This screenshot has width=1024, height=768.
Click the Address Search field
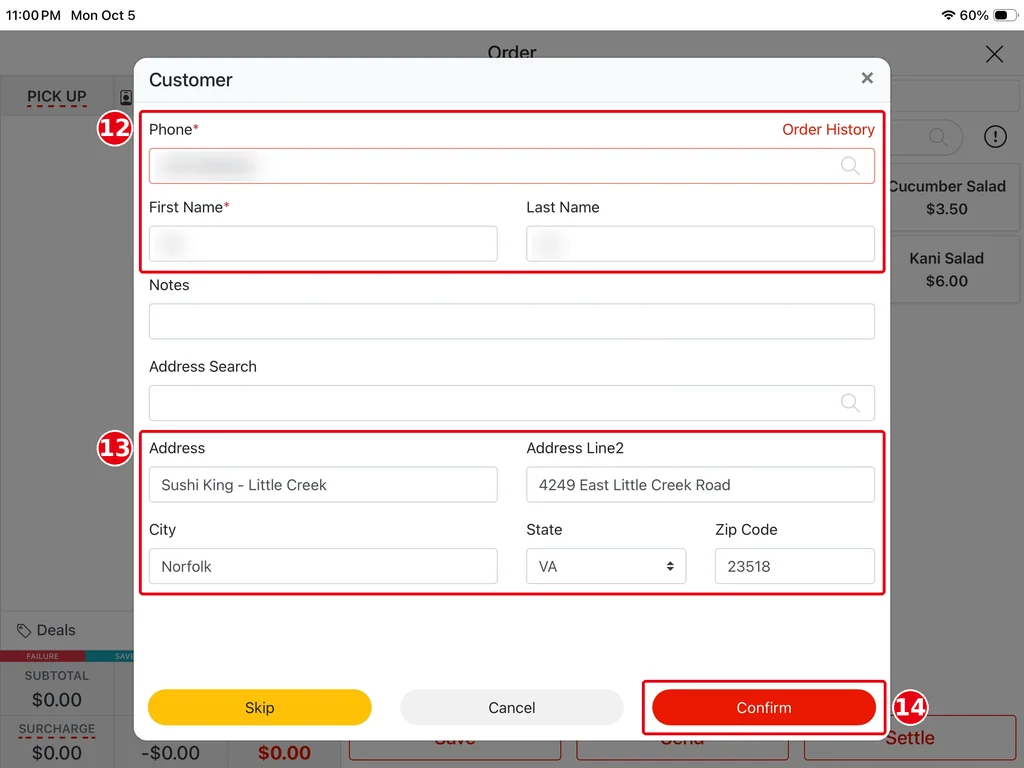511,403
